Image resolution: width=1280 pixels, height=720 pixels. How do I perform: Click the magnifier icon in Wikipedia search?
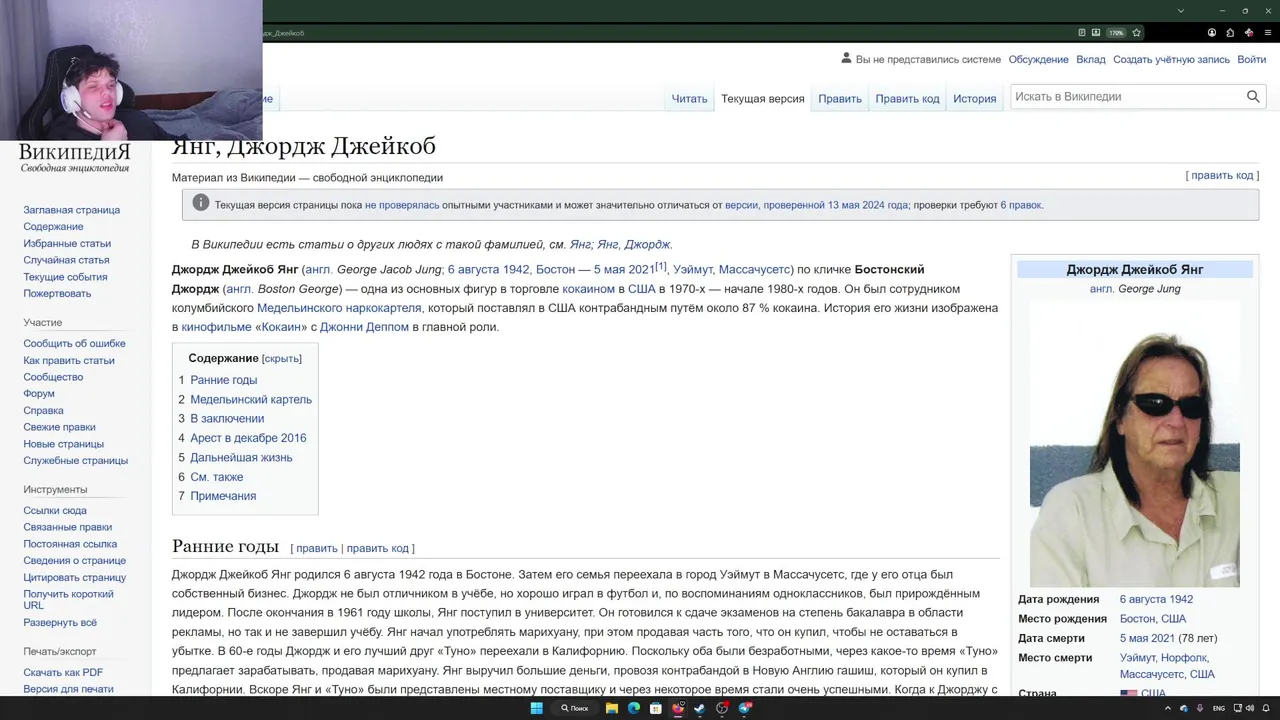[1253, 97]
